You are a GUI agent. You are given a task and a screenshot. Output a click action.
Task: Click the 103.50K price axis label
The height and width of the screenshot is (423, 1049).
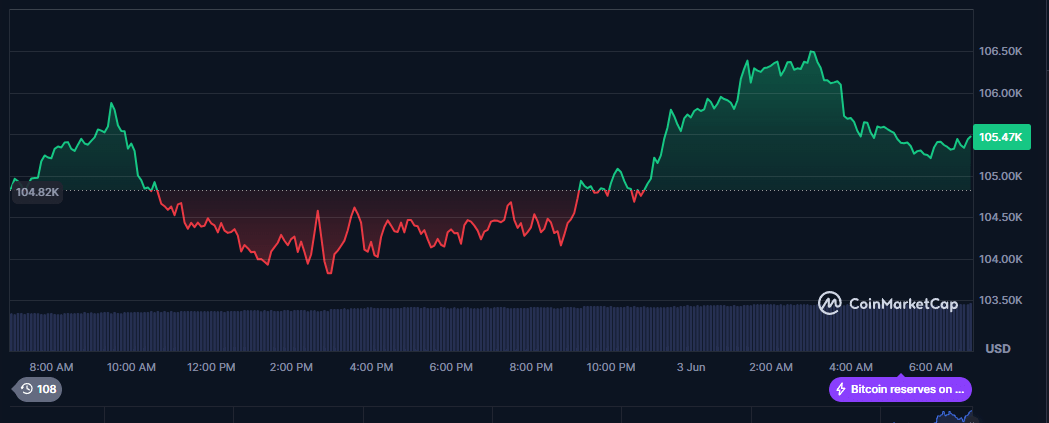pos(1000,300)
